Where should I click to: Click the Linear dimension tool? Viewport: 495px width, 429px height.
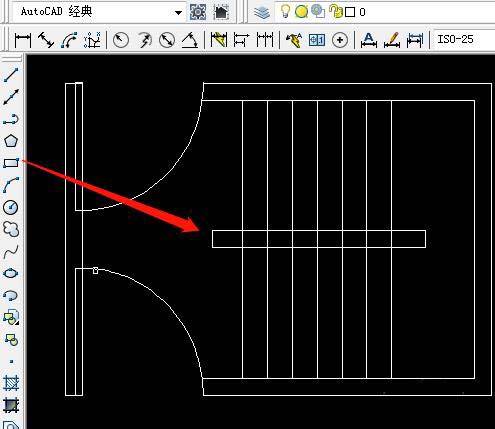(23, 40)
